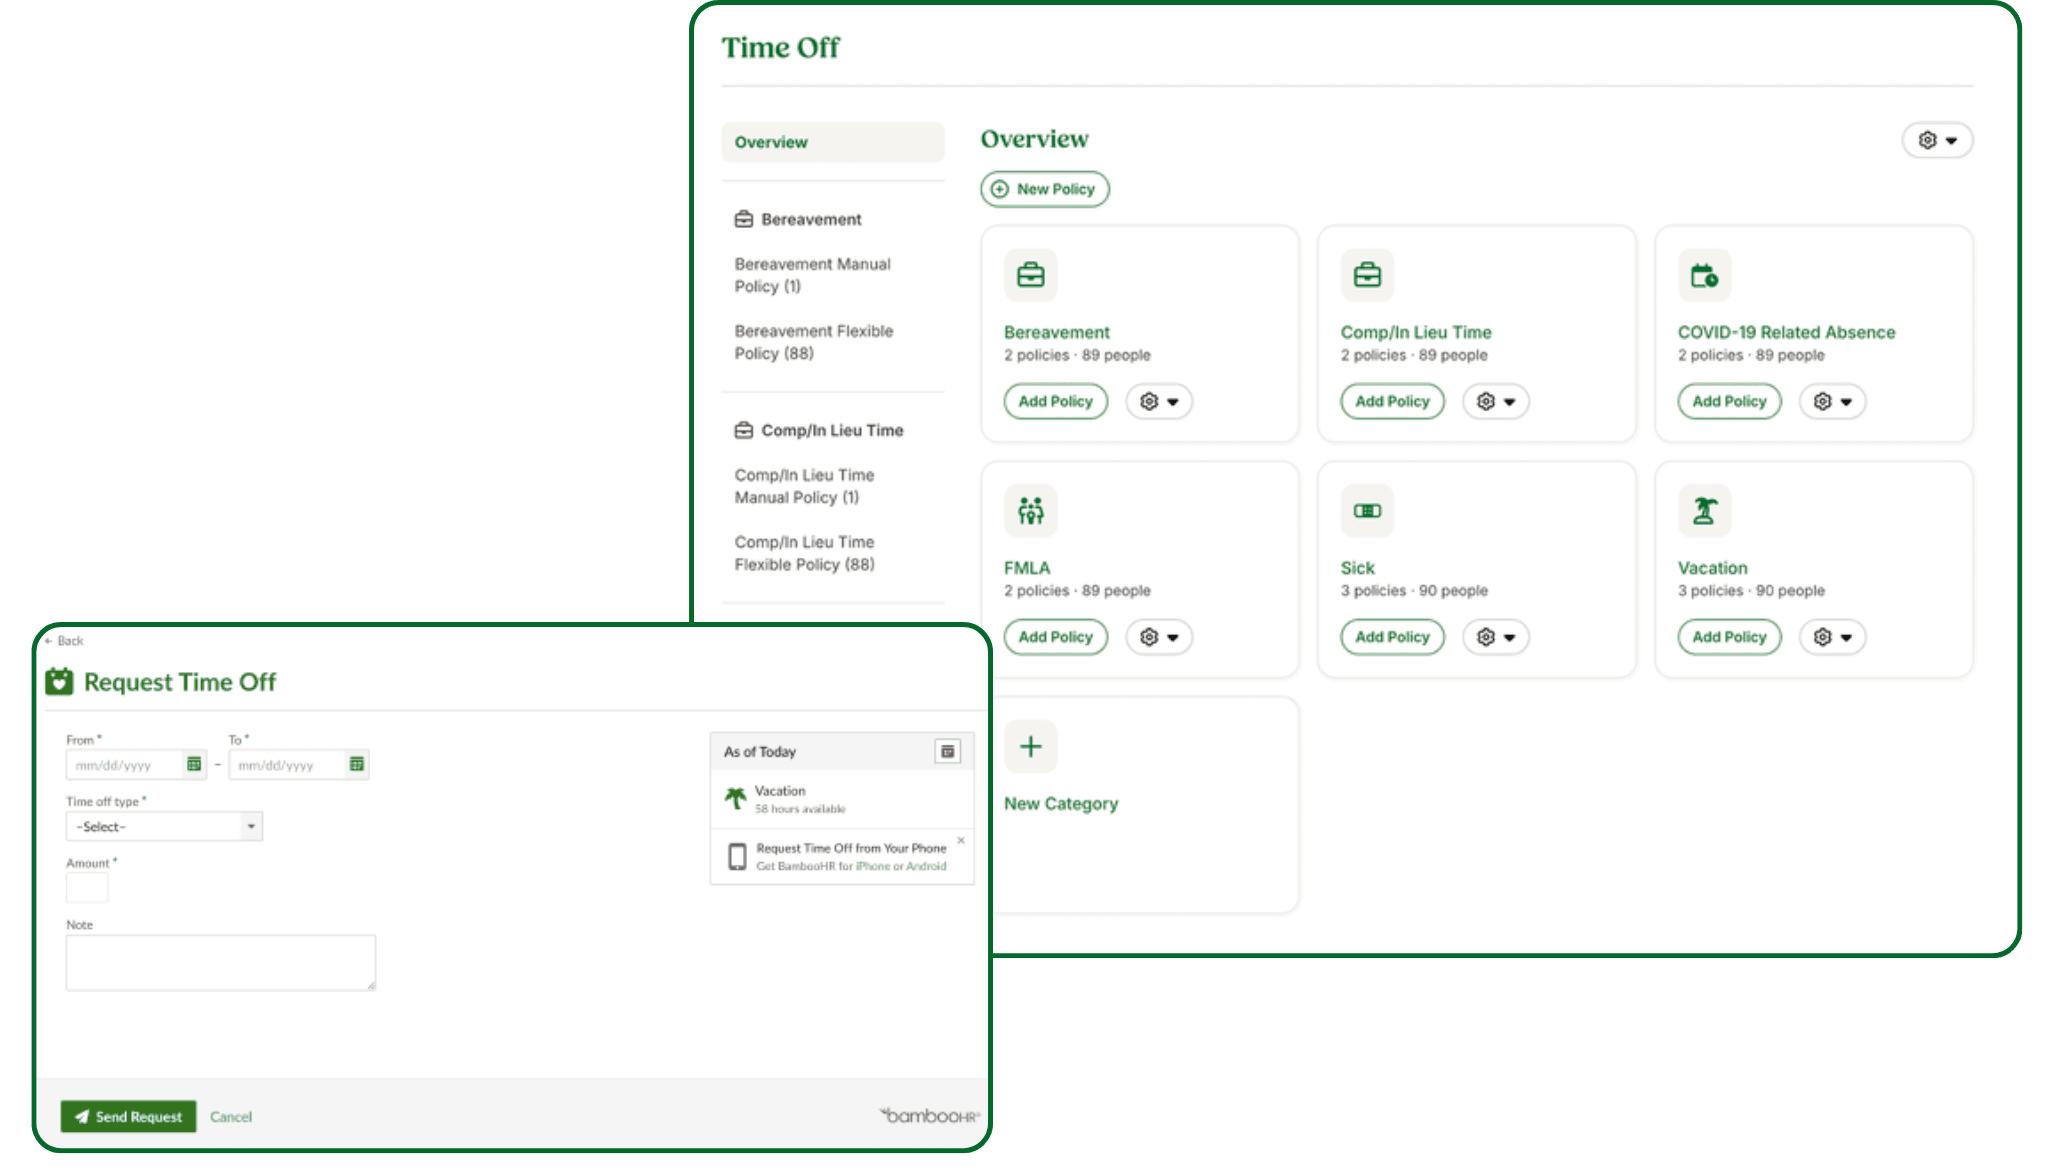Dismiss the Request Time Off from Your Phone banner

point(961,840)
